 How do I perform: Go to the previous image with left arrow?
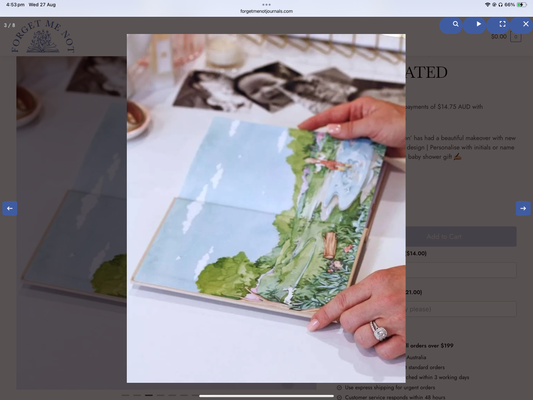tap(10, 208)
